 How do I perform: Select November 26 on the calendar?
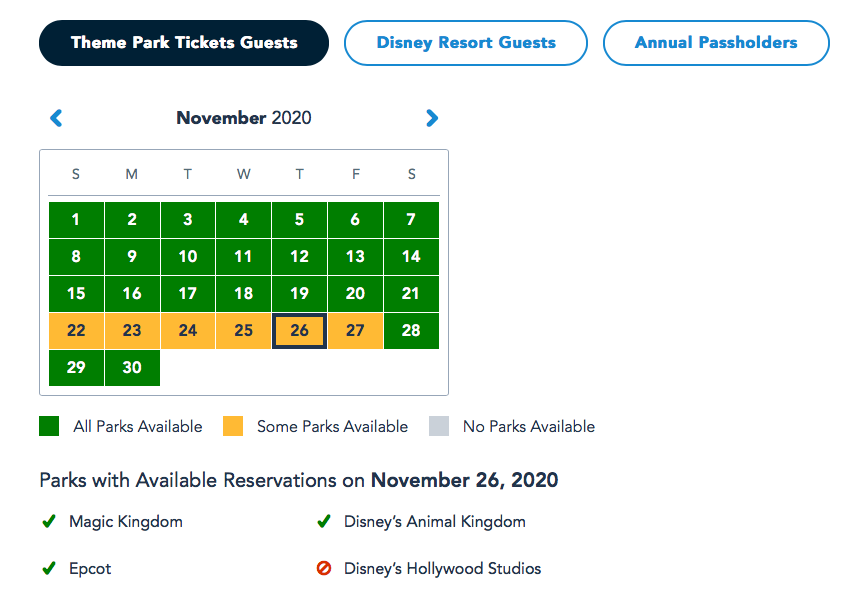[299, 331]
